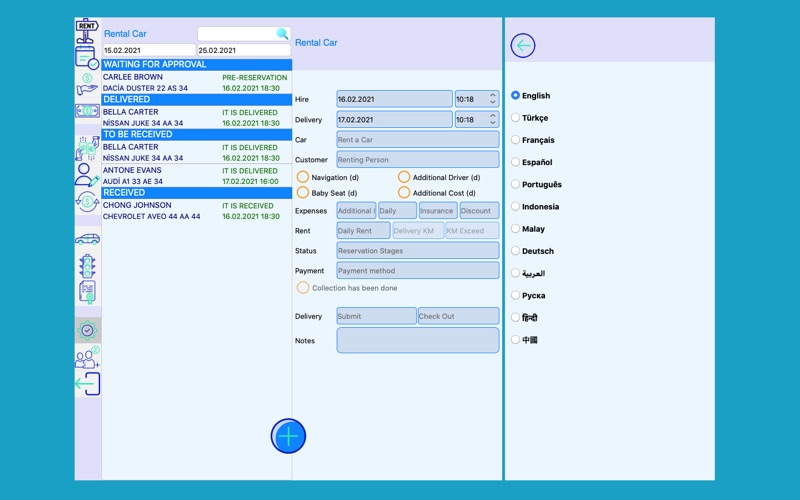Select Русска language option
The image size is (800, 500).
tap(528, 295)
